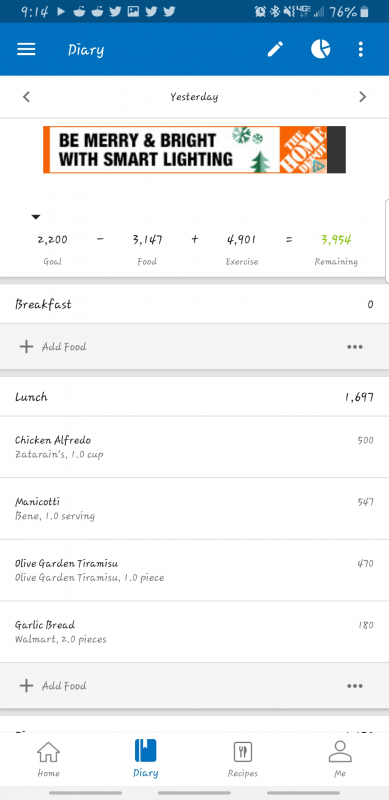Go to next day with right chevron

pyautogui.click(x=362, y=97)
